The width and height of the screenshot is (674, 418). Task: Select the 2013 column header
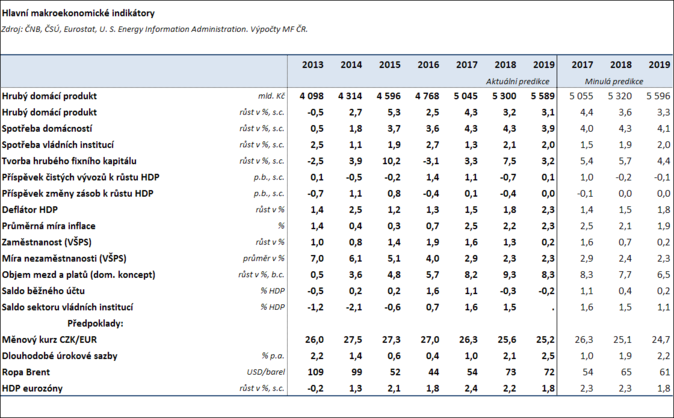[x=312, y=65]
